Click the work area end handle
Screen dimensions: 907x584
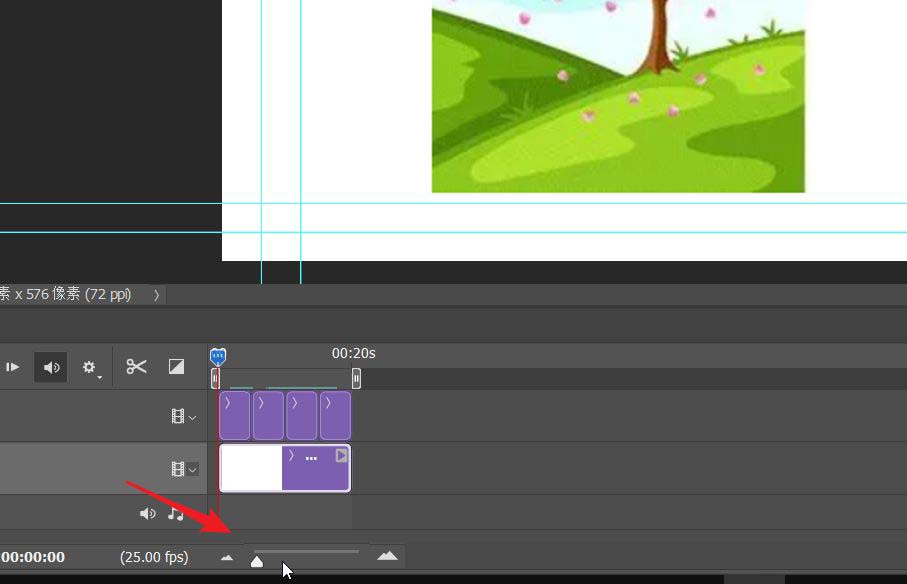356,379
